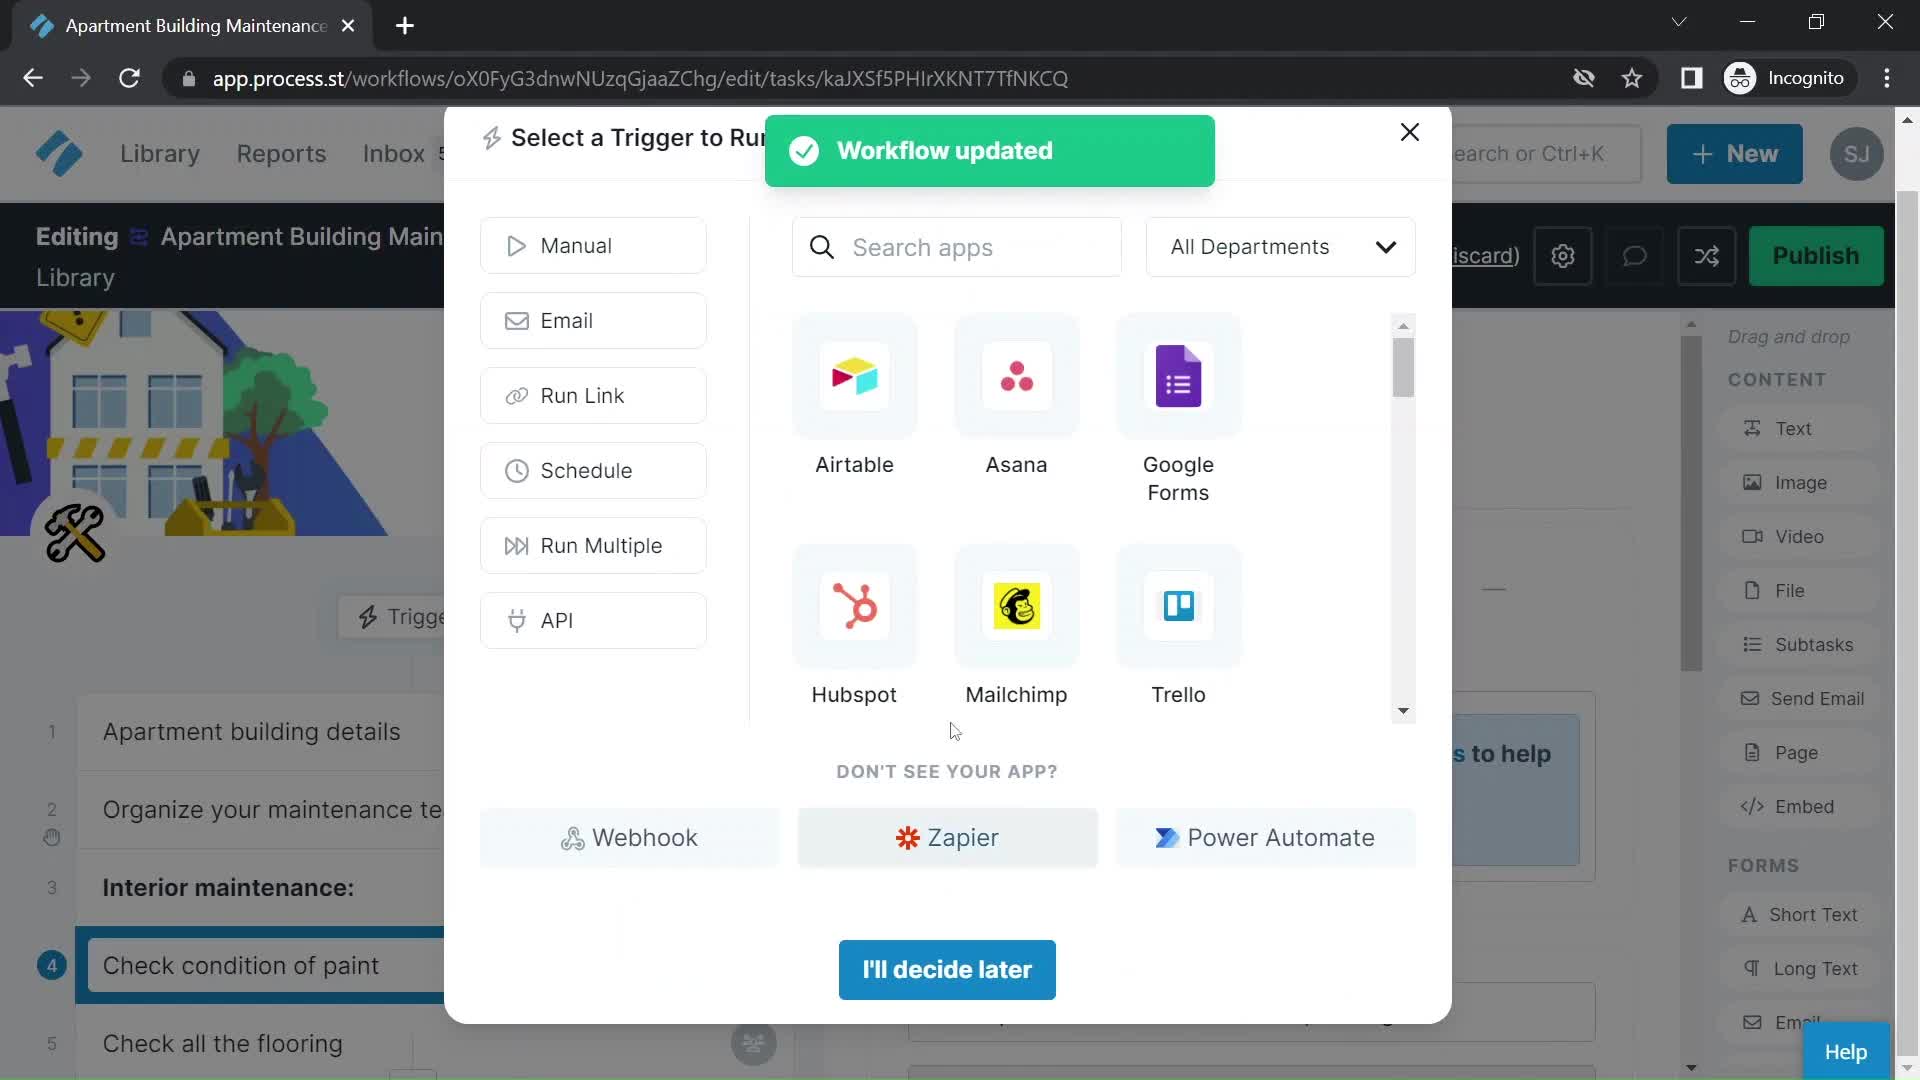Click the Airtable integration icon
Viewport: 1920px width, 1080px height.
coord(855,377)
